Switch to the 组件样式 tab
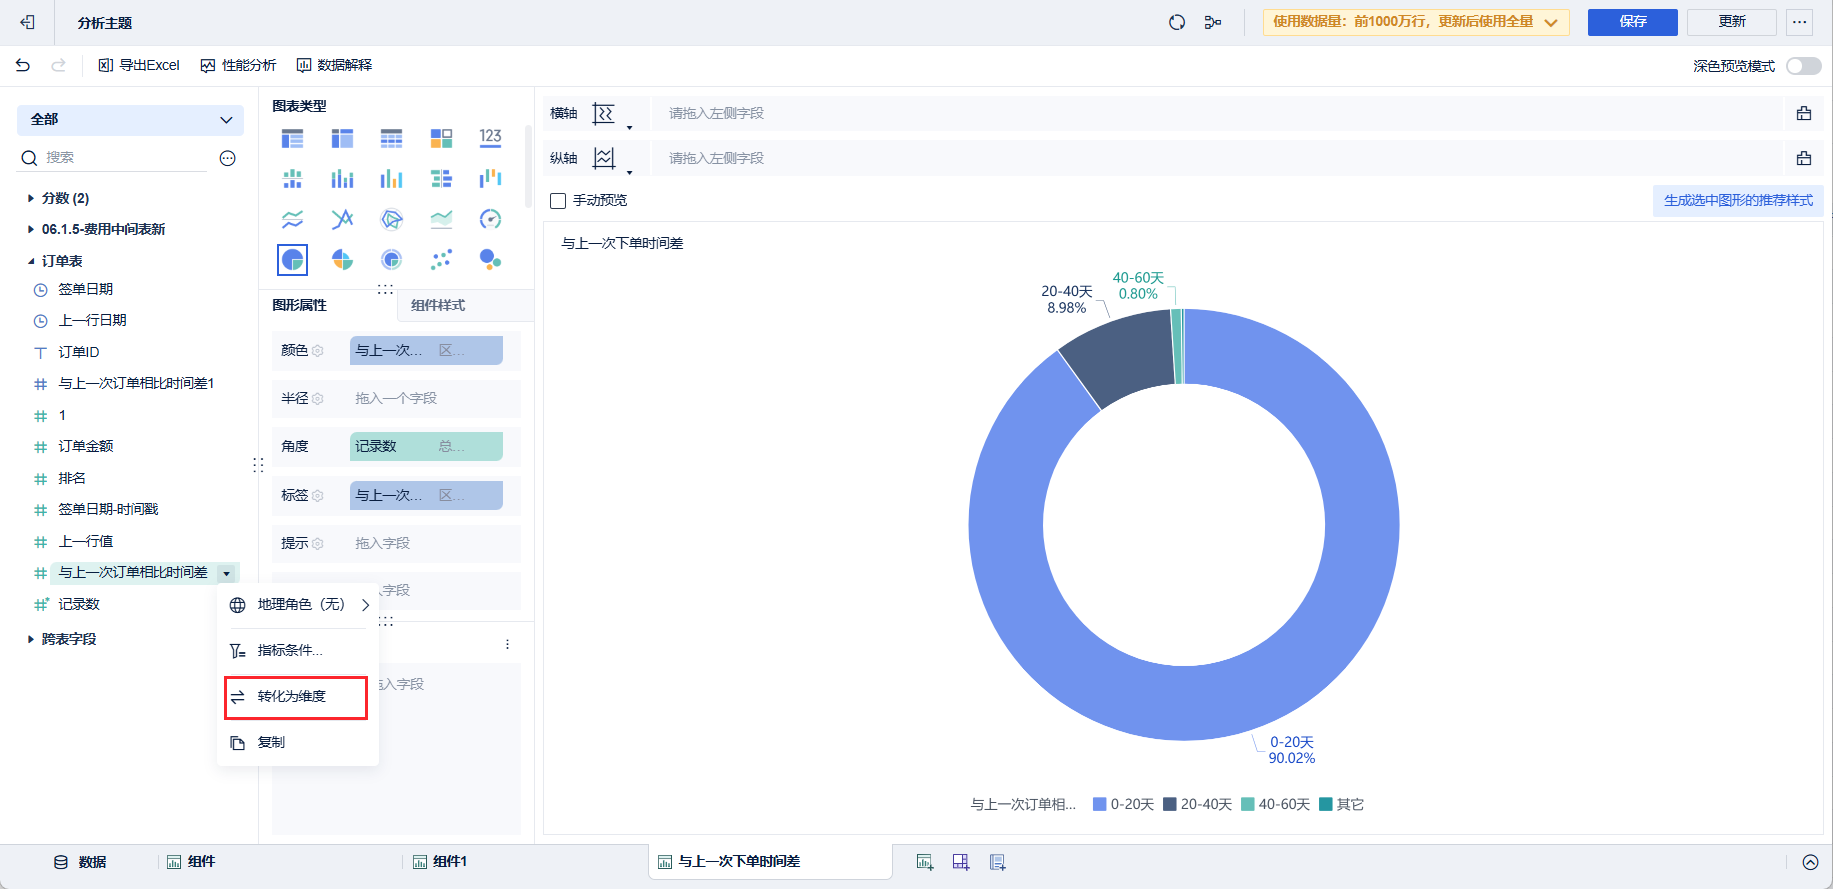1833x889 pixels. (x=438, y=305)
